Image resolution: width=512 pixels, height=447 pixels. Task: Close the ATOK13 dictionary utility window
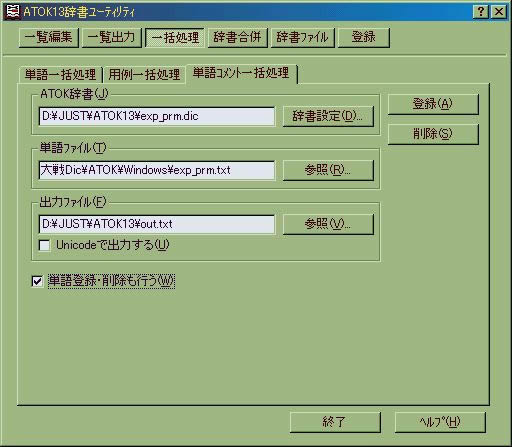click(x=499, y=12)
